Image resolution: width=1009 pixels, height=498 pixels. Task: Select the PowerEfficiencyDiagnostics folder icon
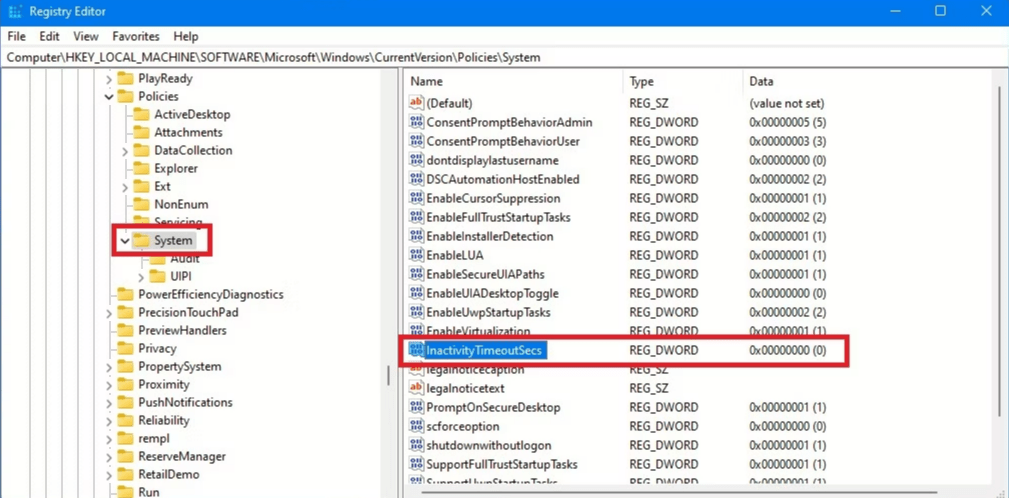pyautogui.click(x=125, y=295)
